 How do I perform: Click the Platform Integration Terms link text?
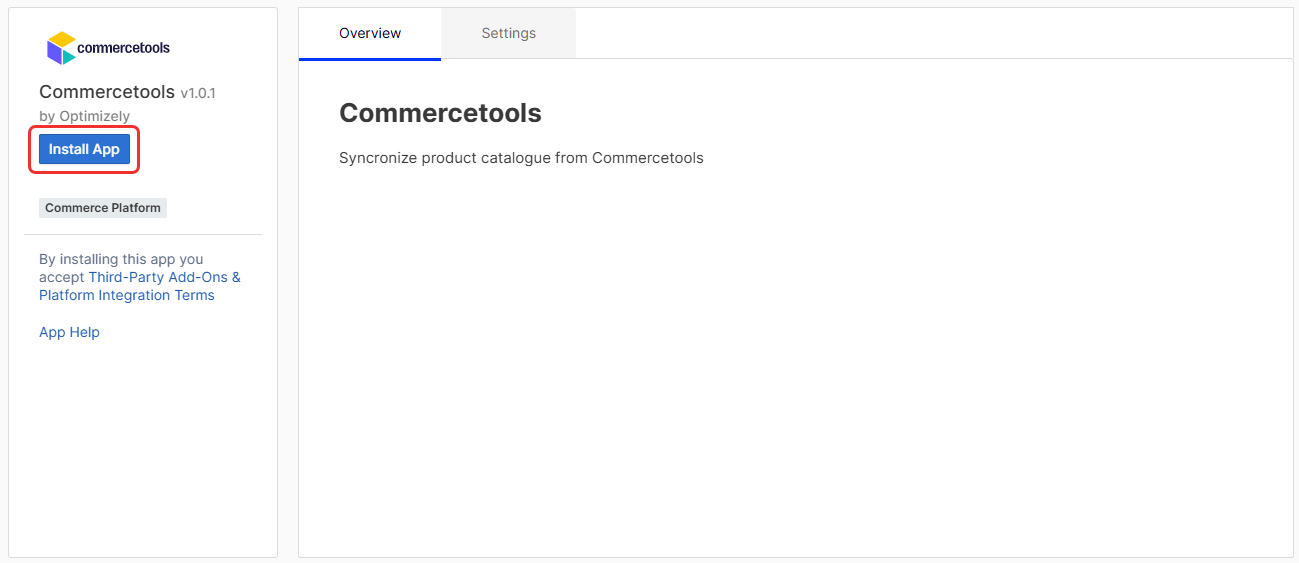tap(127, 295)
